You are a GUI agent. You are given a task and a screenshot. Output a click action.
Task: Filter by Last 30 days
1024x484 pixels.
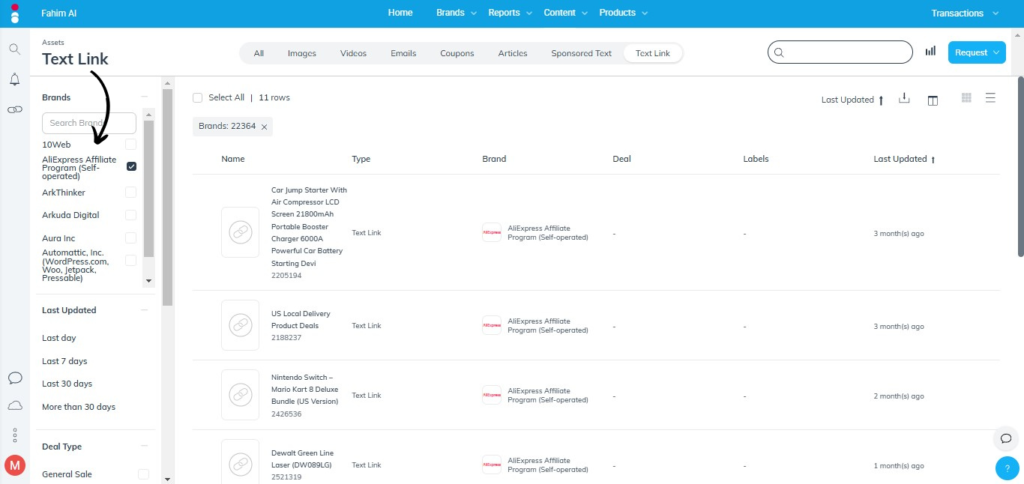point(67,383)
